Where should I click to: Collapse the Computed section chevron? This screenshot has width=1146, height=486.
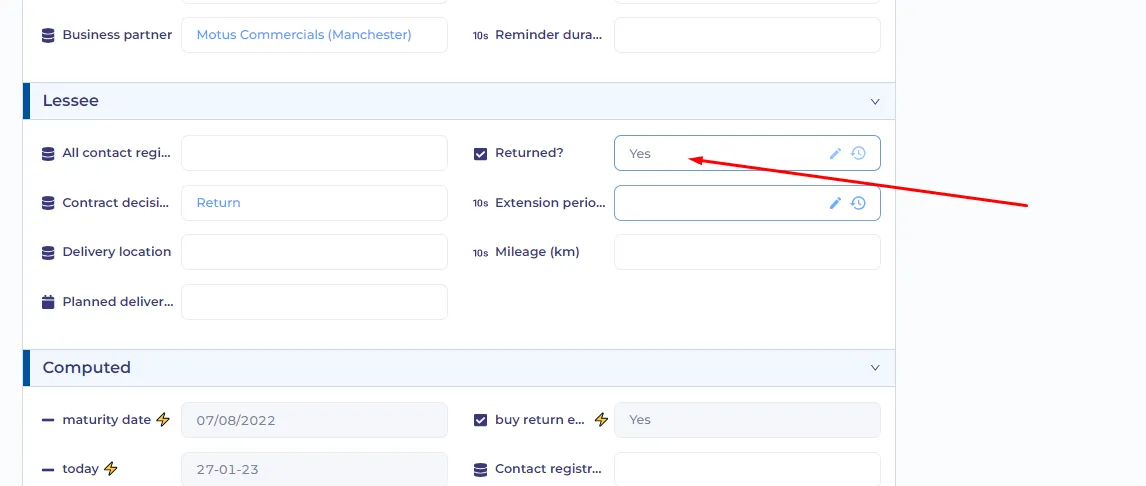[x=875, y=368]
